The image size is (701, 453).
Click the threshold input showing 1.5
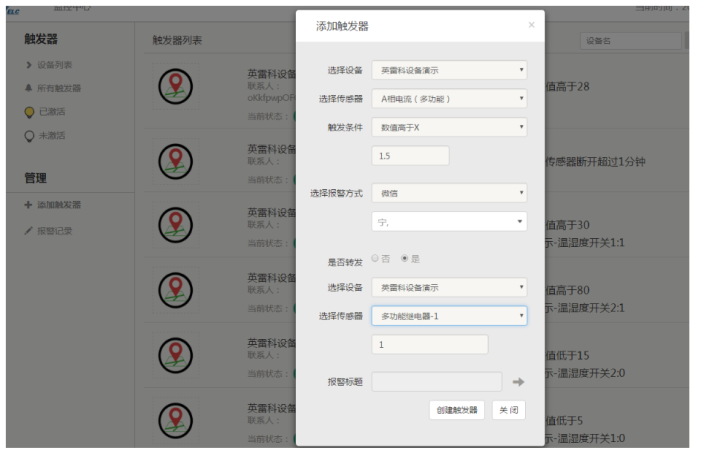point(410,156)
